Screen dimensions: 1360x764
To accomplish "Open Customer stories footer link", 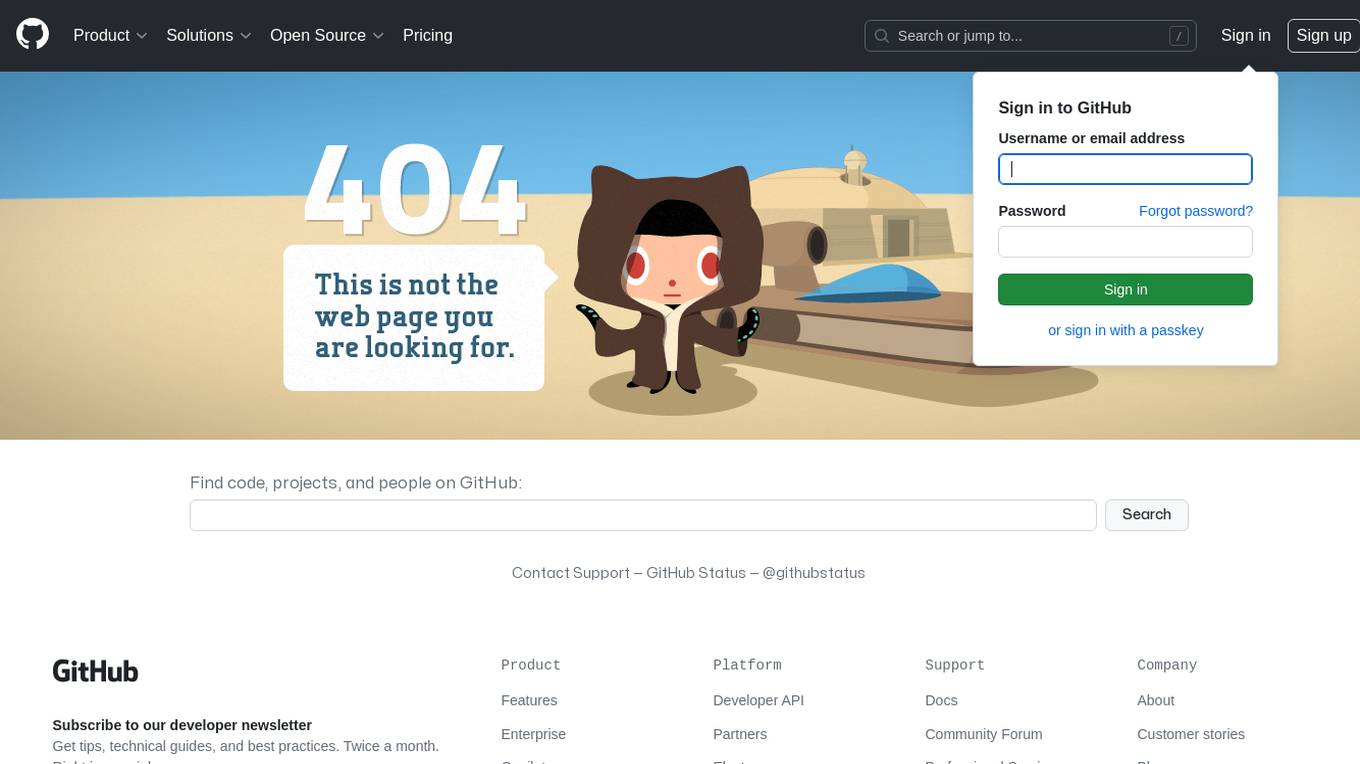I will tap(1191, 734).
